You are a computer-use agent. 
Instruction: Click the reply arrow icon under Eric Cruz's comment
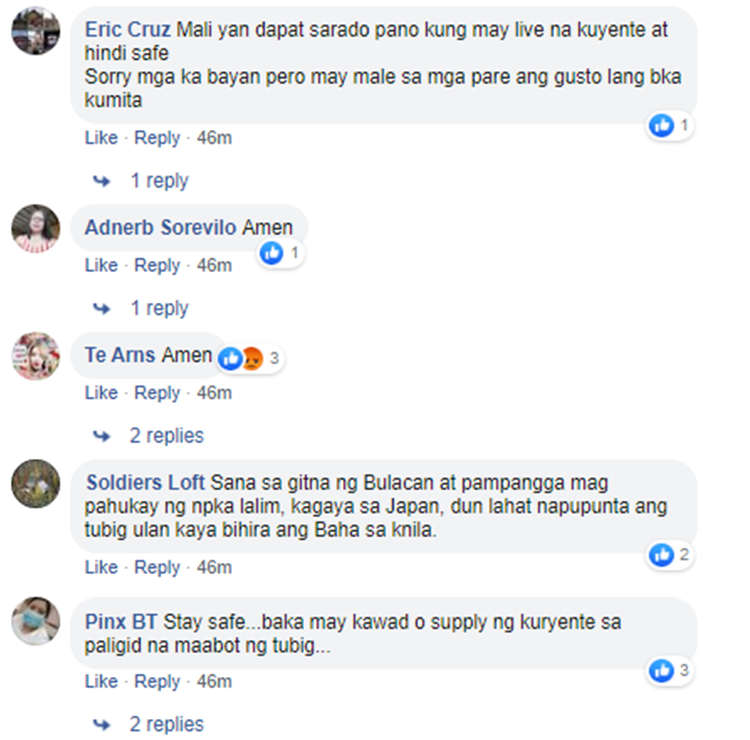point(101,181)
